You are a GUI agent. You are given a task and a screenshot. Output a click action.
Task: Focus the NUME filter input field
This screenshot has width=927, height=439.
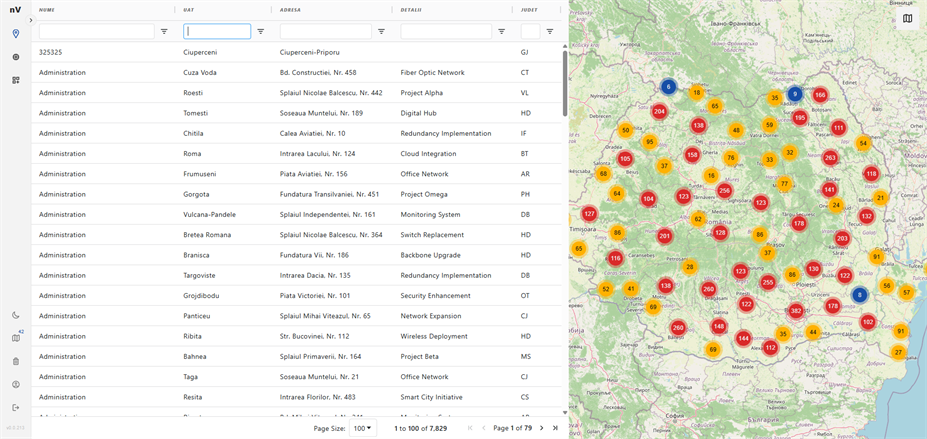click(97, 31)
